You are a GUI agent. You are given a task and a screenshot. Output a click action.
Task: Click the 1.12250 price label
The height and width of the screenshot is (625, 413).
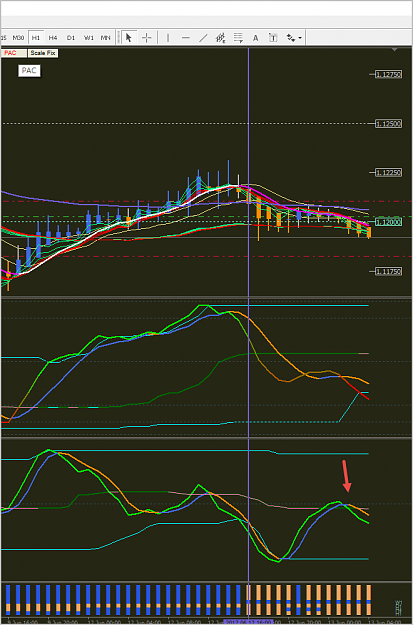(x=388, y=173)
